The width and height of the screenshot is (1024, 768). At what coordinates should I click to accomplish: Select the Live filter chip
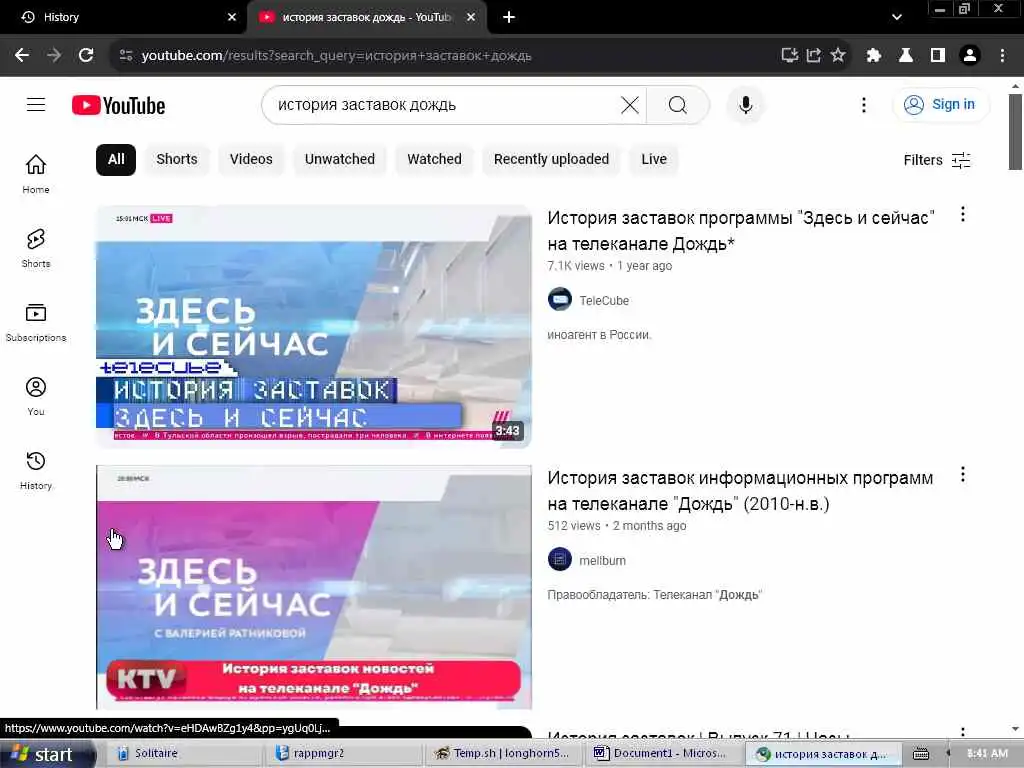(x=654, y=159)
